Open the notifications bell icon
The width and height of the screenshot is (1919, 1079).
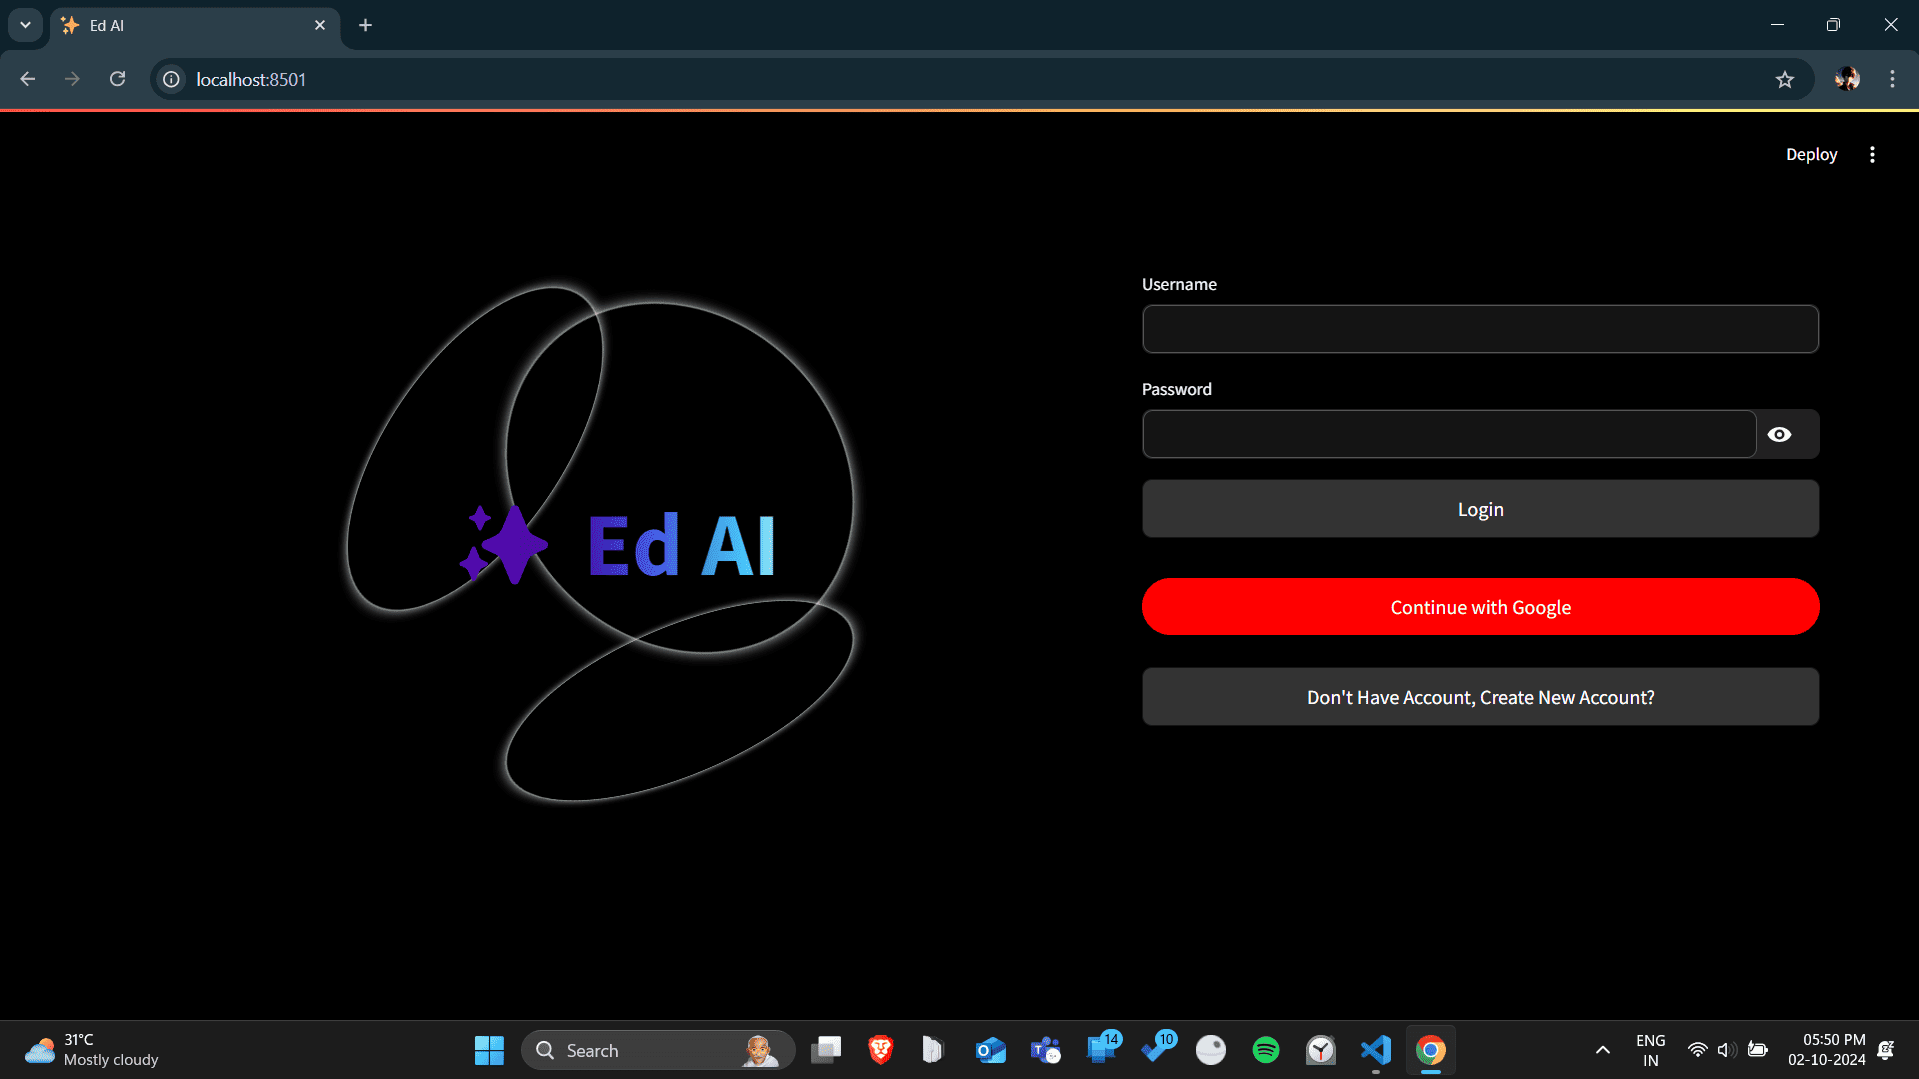[x=1886, y=1050]
